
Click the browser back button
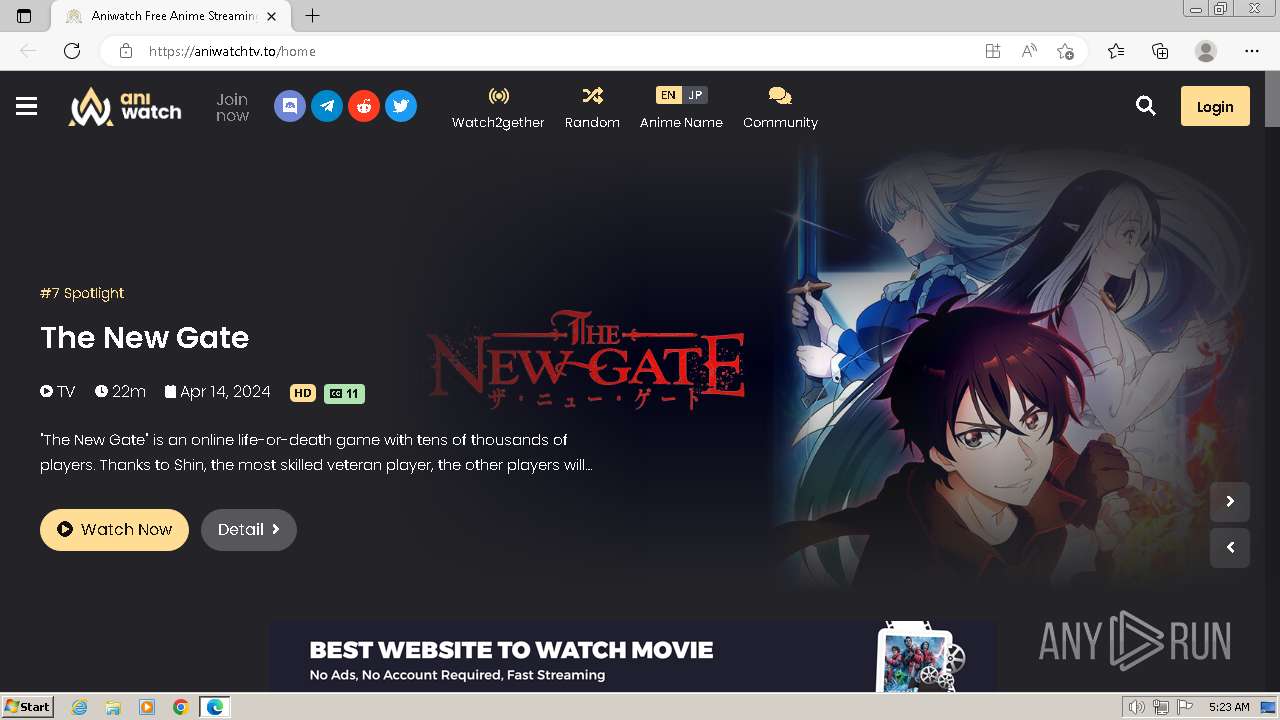28,51
